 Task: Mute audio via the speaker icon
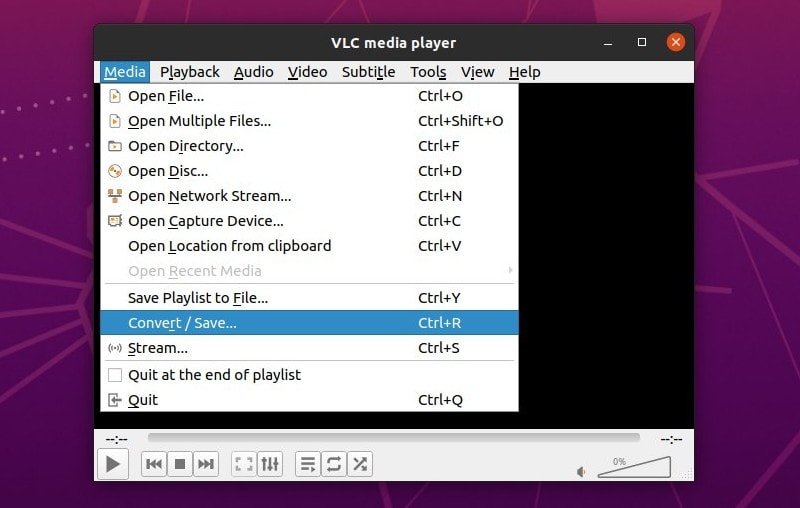click(x=581, y=472)
